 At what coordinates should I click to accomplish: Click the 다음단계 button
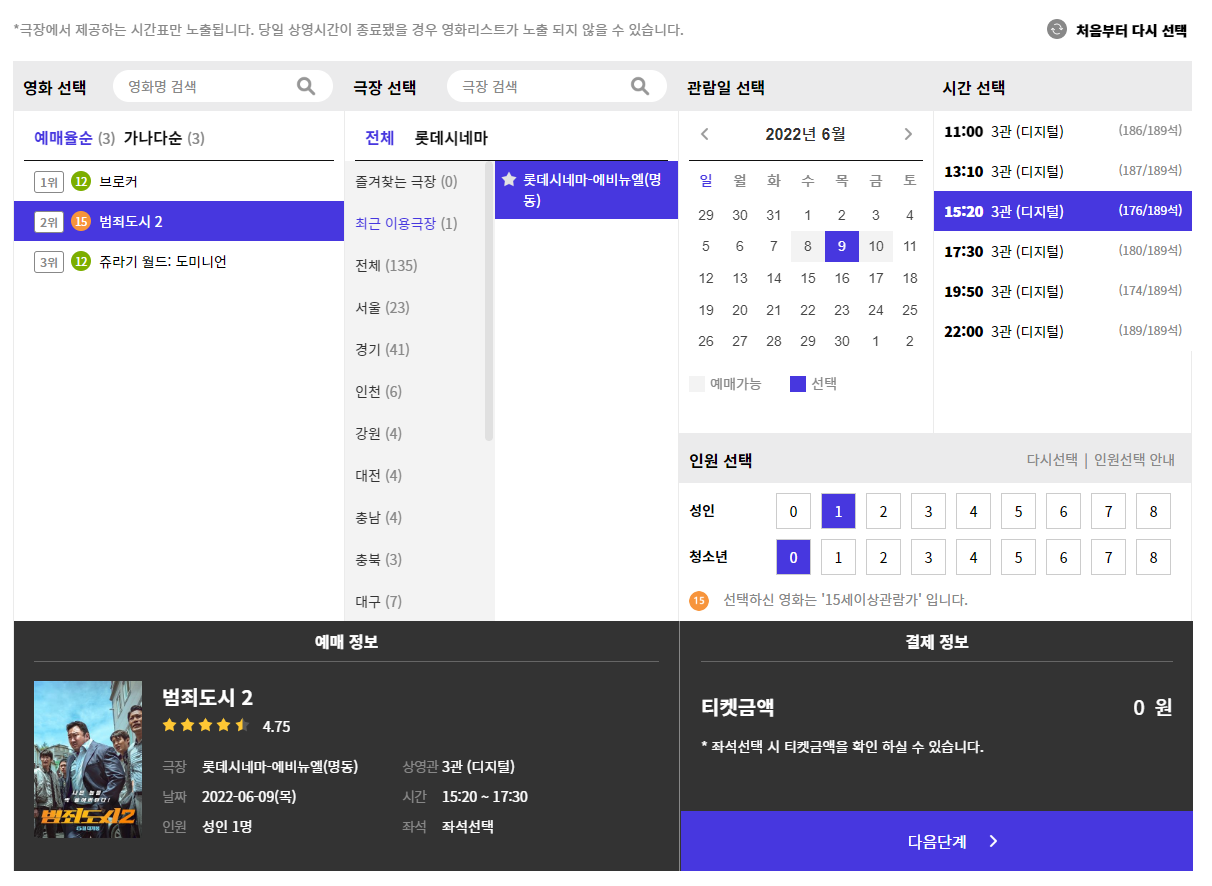(x=936, y=841)
